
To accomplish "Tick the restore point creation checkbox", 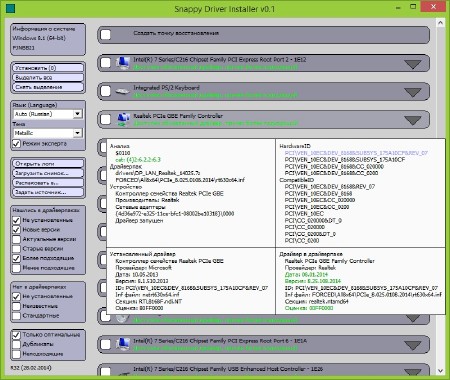I will tap(106, 34).
